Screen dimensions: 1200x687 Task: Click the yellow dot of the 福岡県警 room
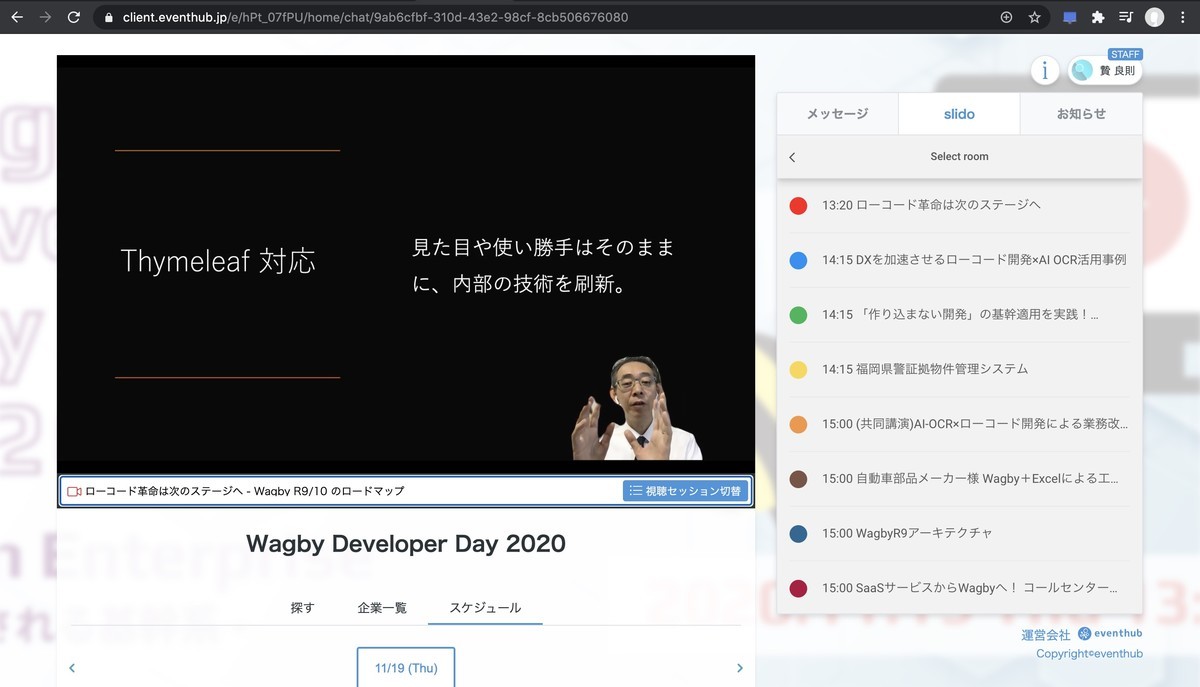tap(798, 369)
